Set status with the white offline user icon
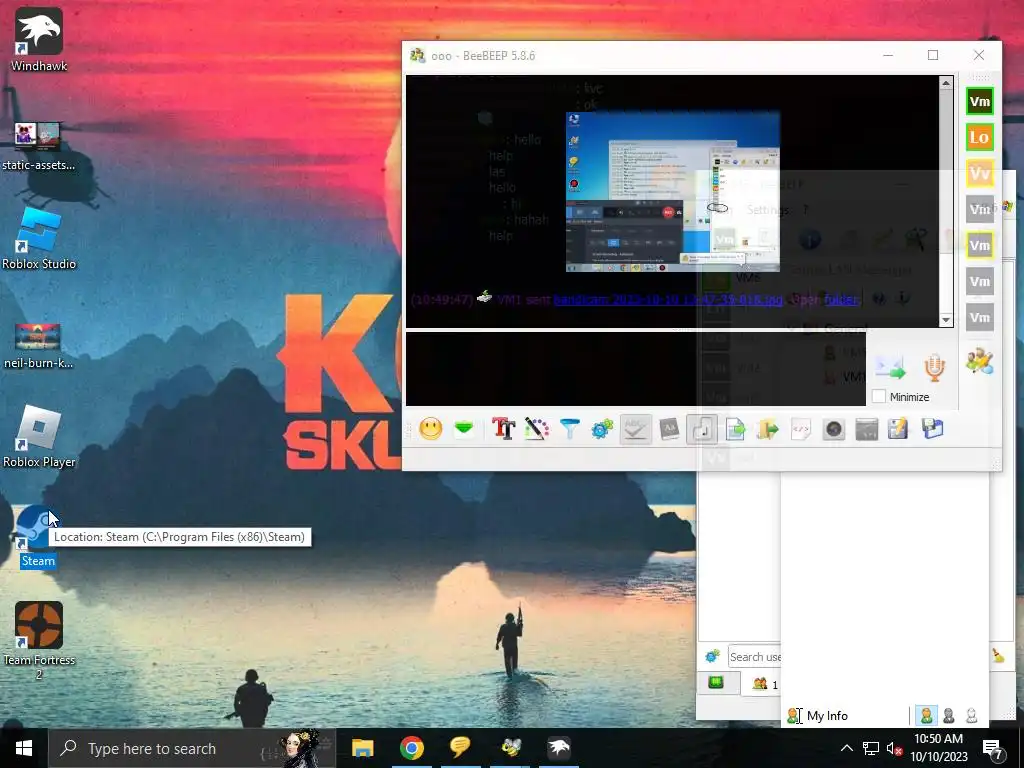The image size is (1024, 768). point(972,716)
